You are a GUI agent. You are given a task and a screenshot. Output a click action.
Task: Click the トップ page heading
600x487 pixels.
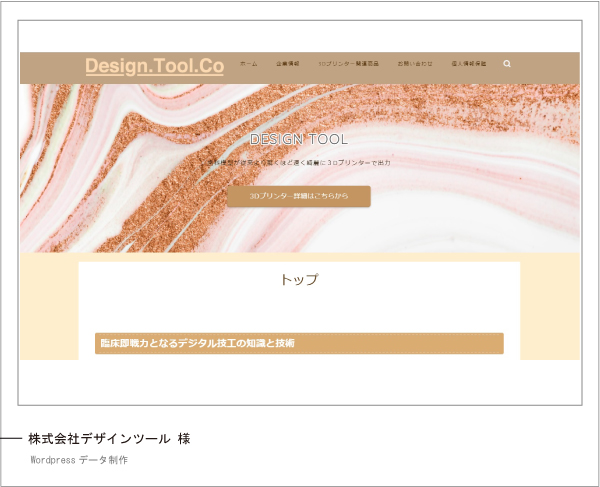tap(299, 280)
